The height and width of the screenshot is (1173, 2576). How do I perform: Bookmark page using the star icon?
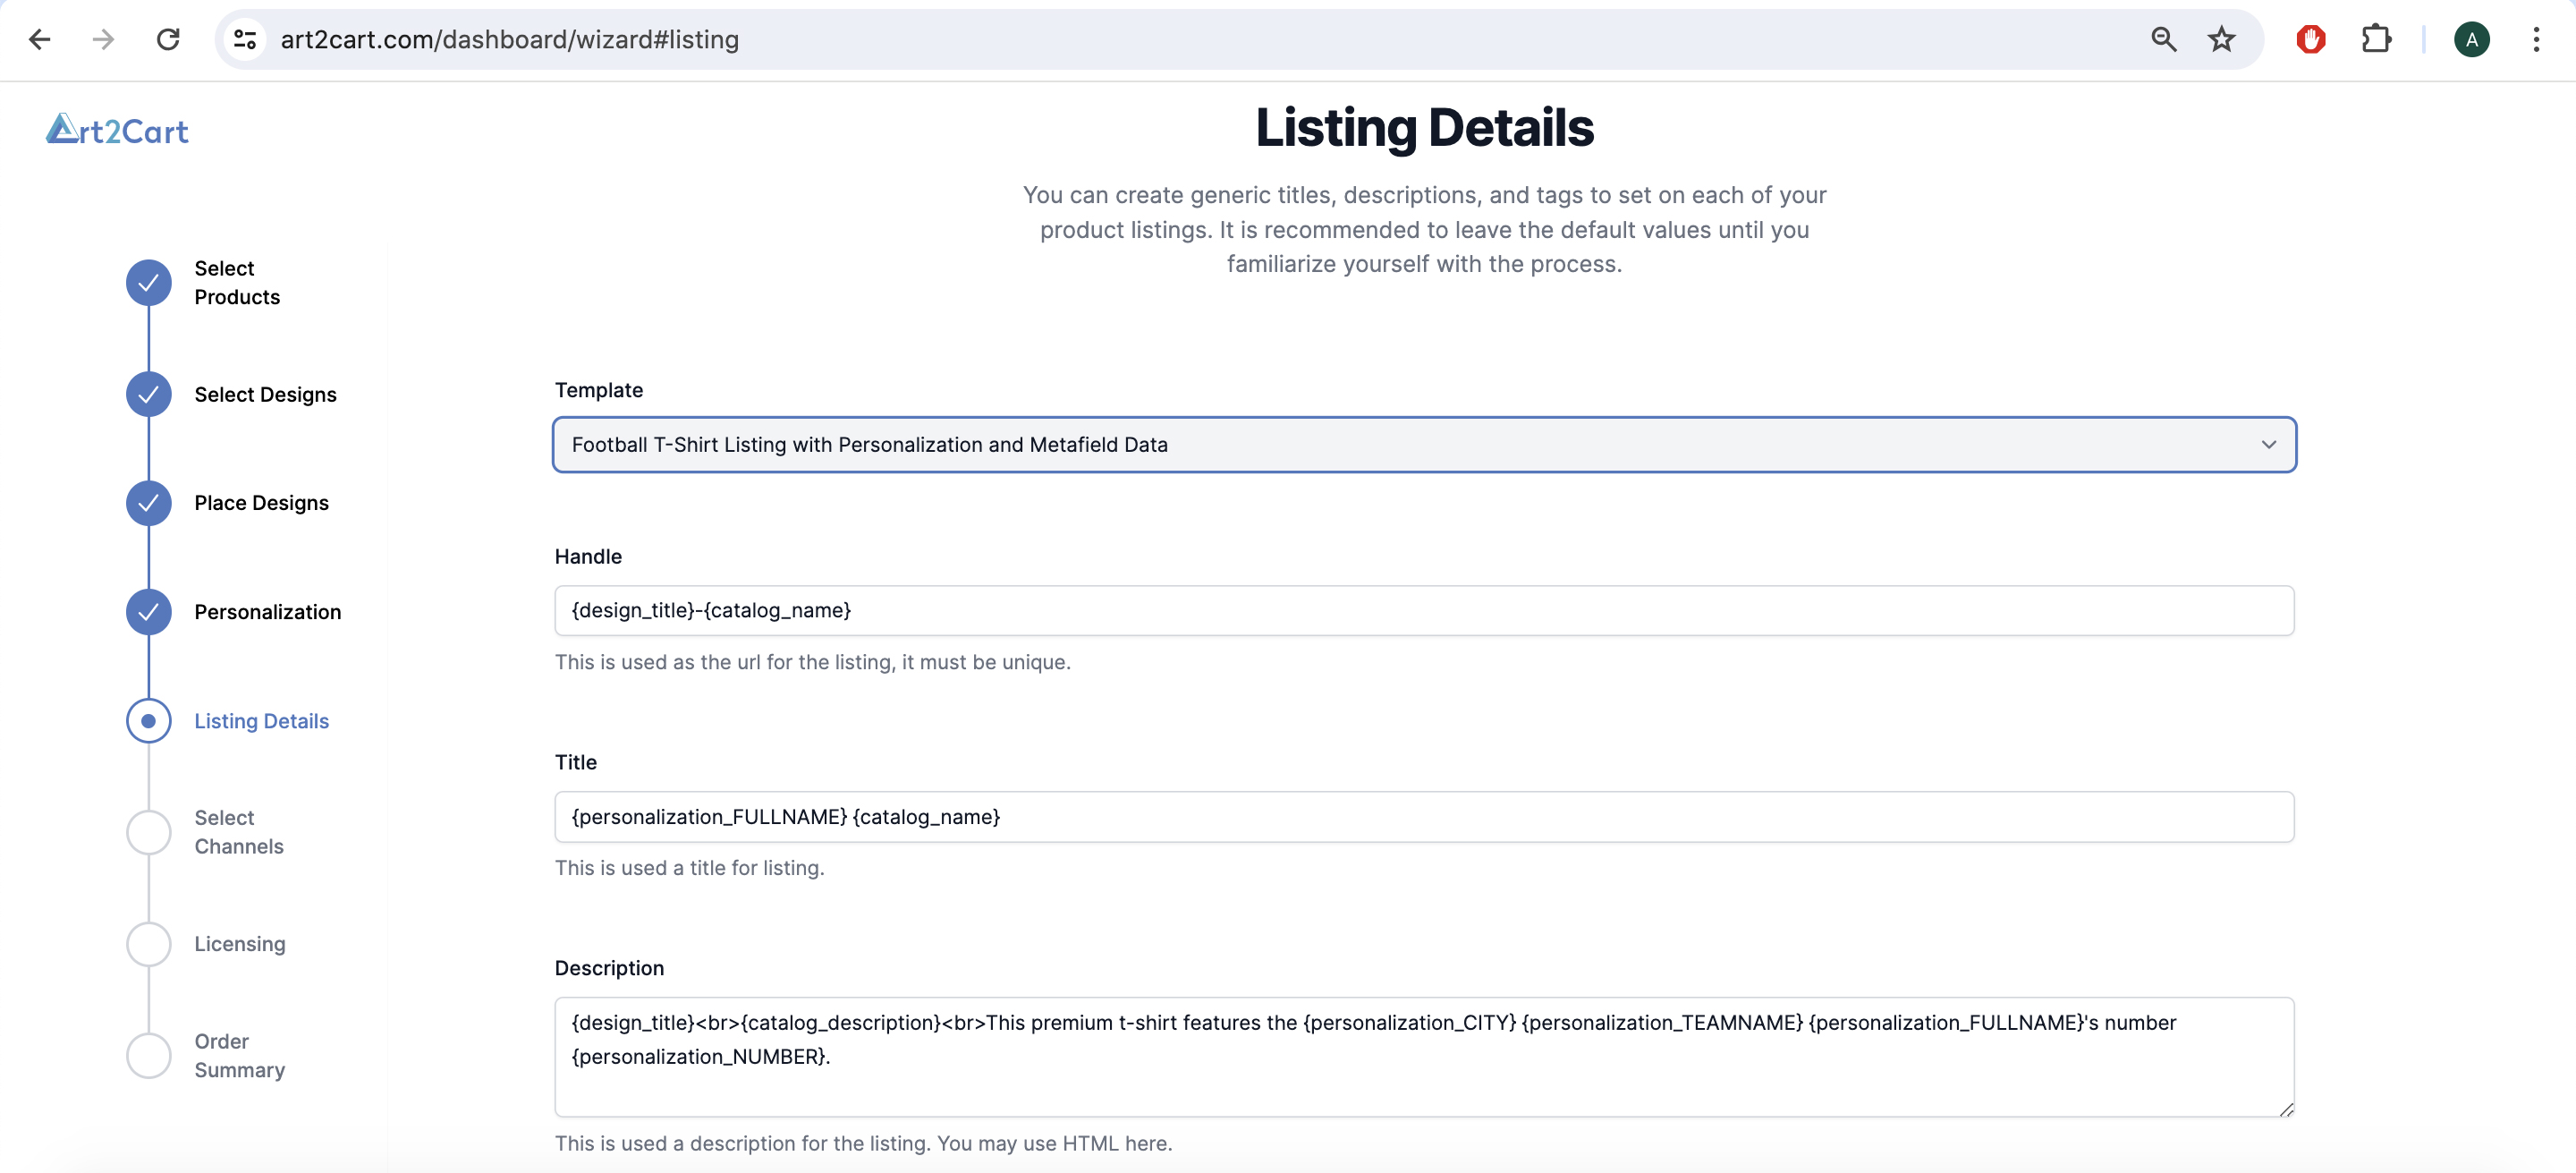[2221, 39]
